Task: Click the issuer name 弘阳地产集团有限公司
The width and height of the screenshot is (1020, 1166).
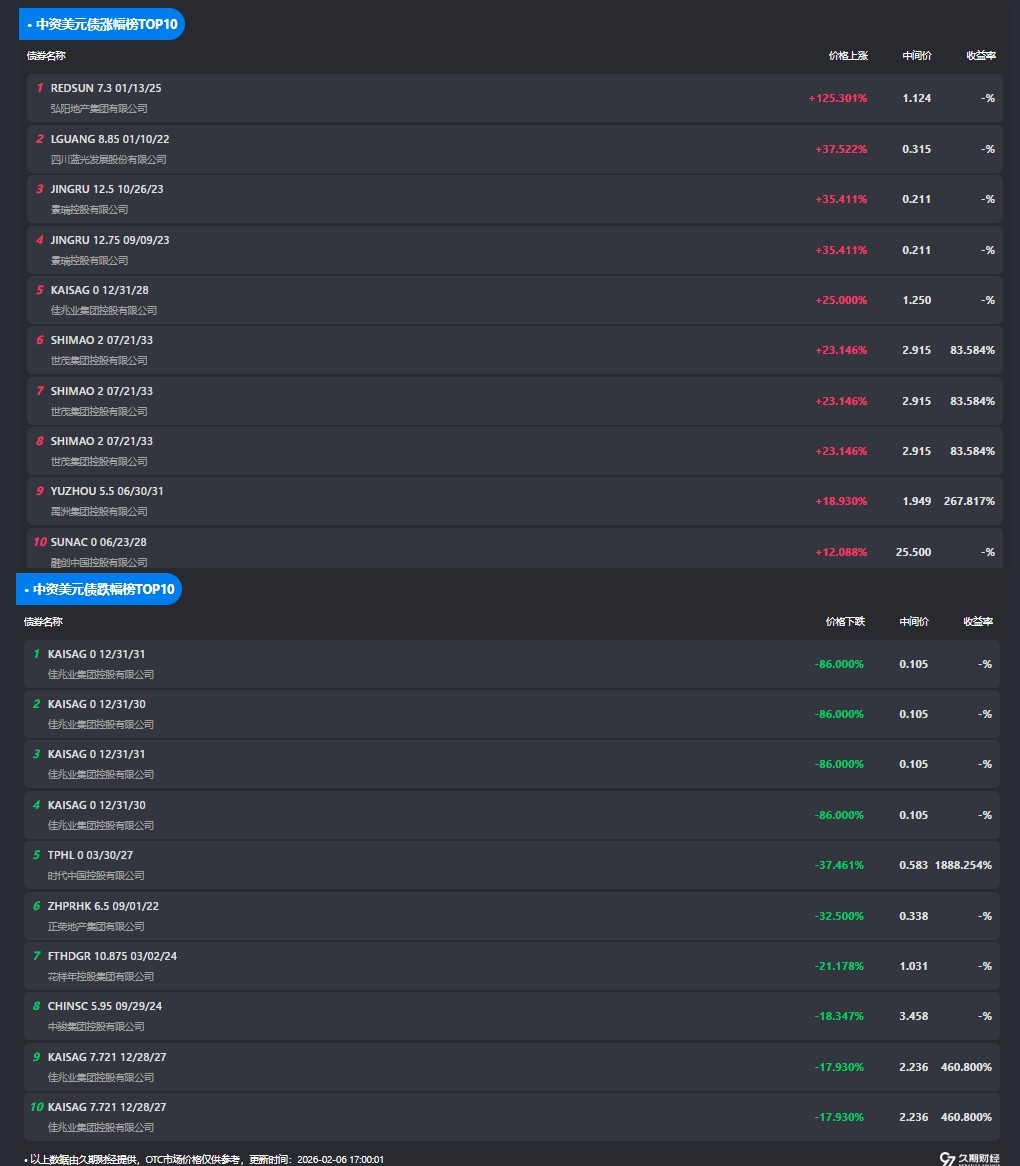Action: 99,108
